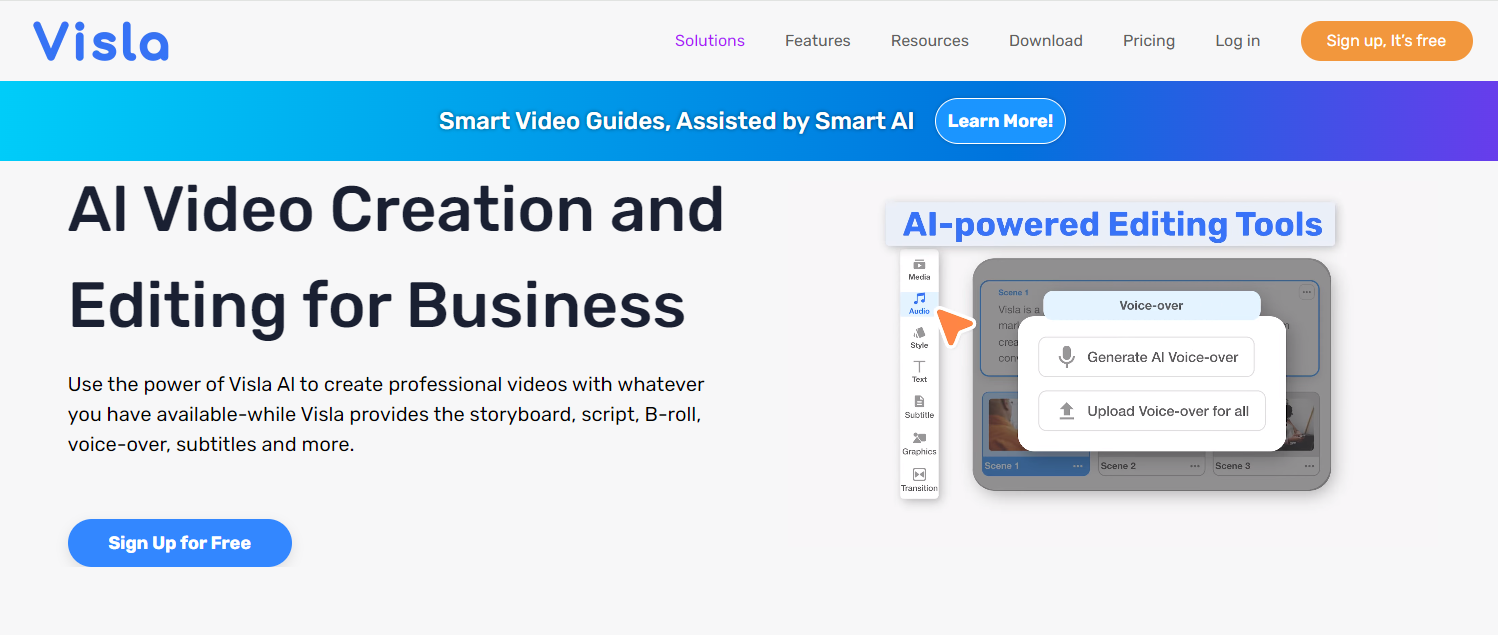1498x635 pixels.
Task: Open the Resources menu
Action: tap(930, 41)
